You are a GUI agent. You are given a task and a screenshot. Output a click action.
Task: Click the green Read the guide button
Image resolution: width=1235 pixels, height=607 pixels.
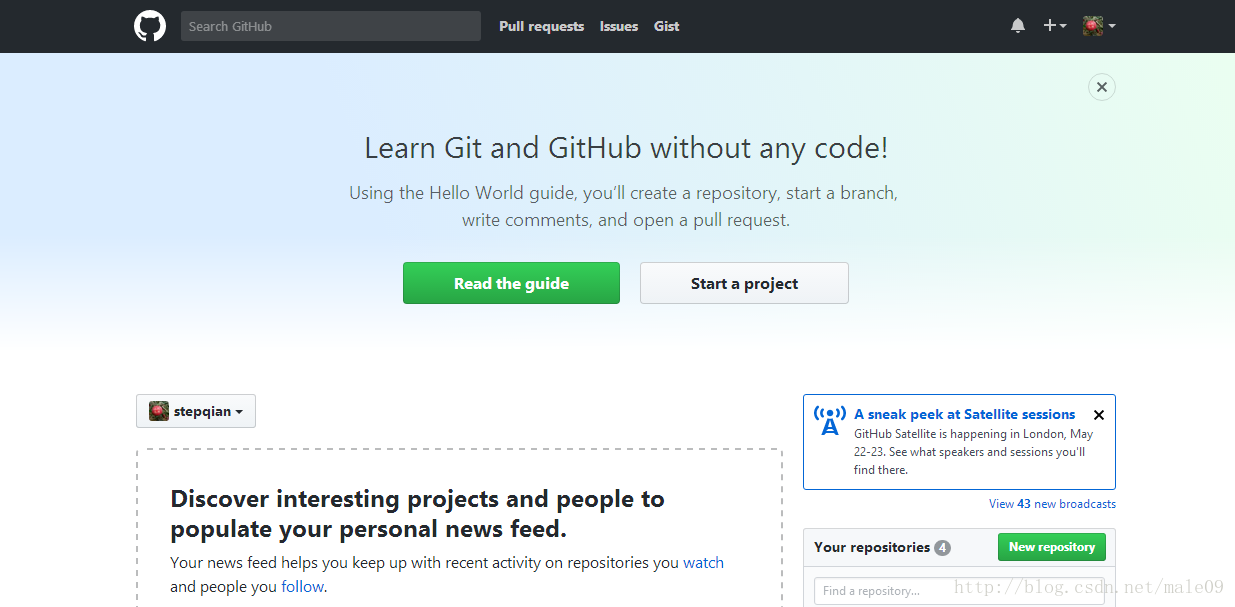[511, 283]
